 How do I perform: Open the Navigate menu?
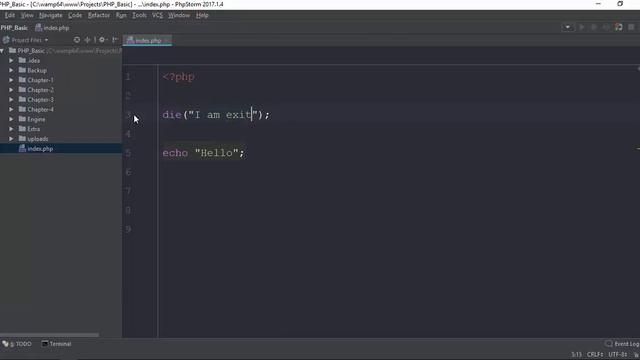(x=51, y=15)
